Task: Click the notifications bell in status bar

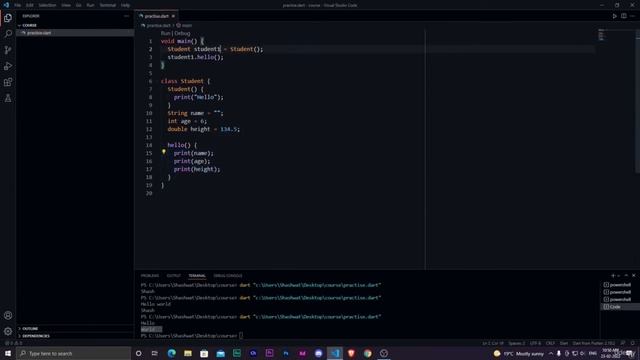Action: click(632, 343)
